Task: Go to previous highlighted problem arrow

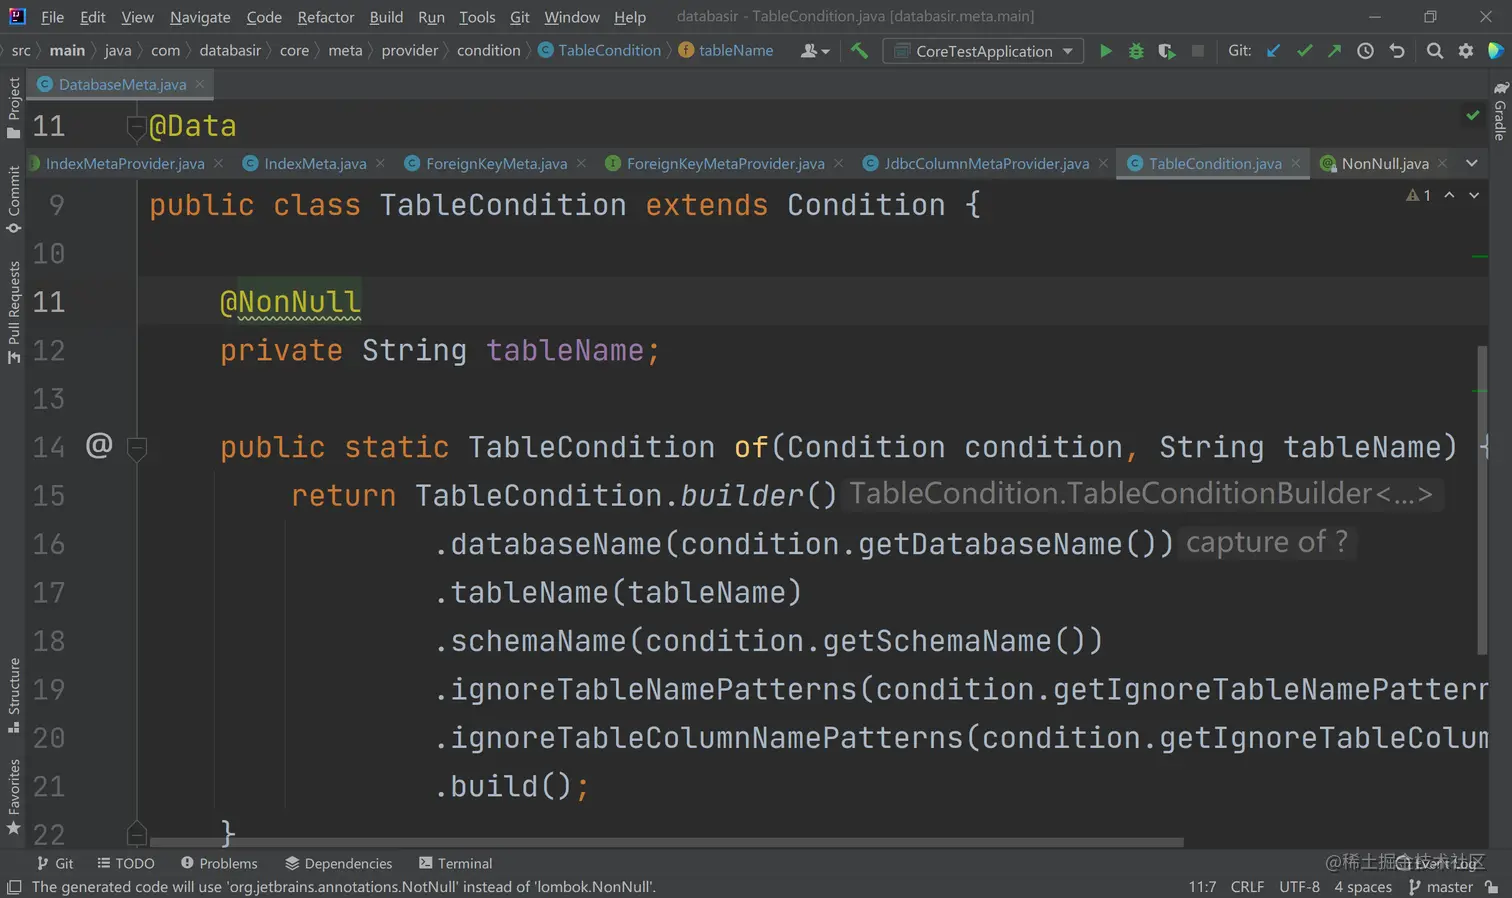Action: (x=1449, y=195)
